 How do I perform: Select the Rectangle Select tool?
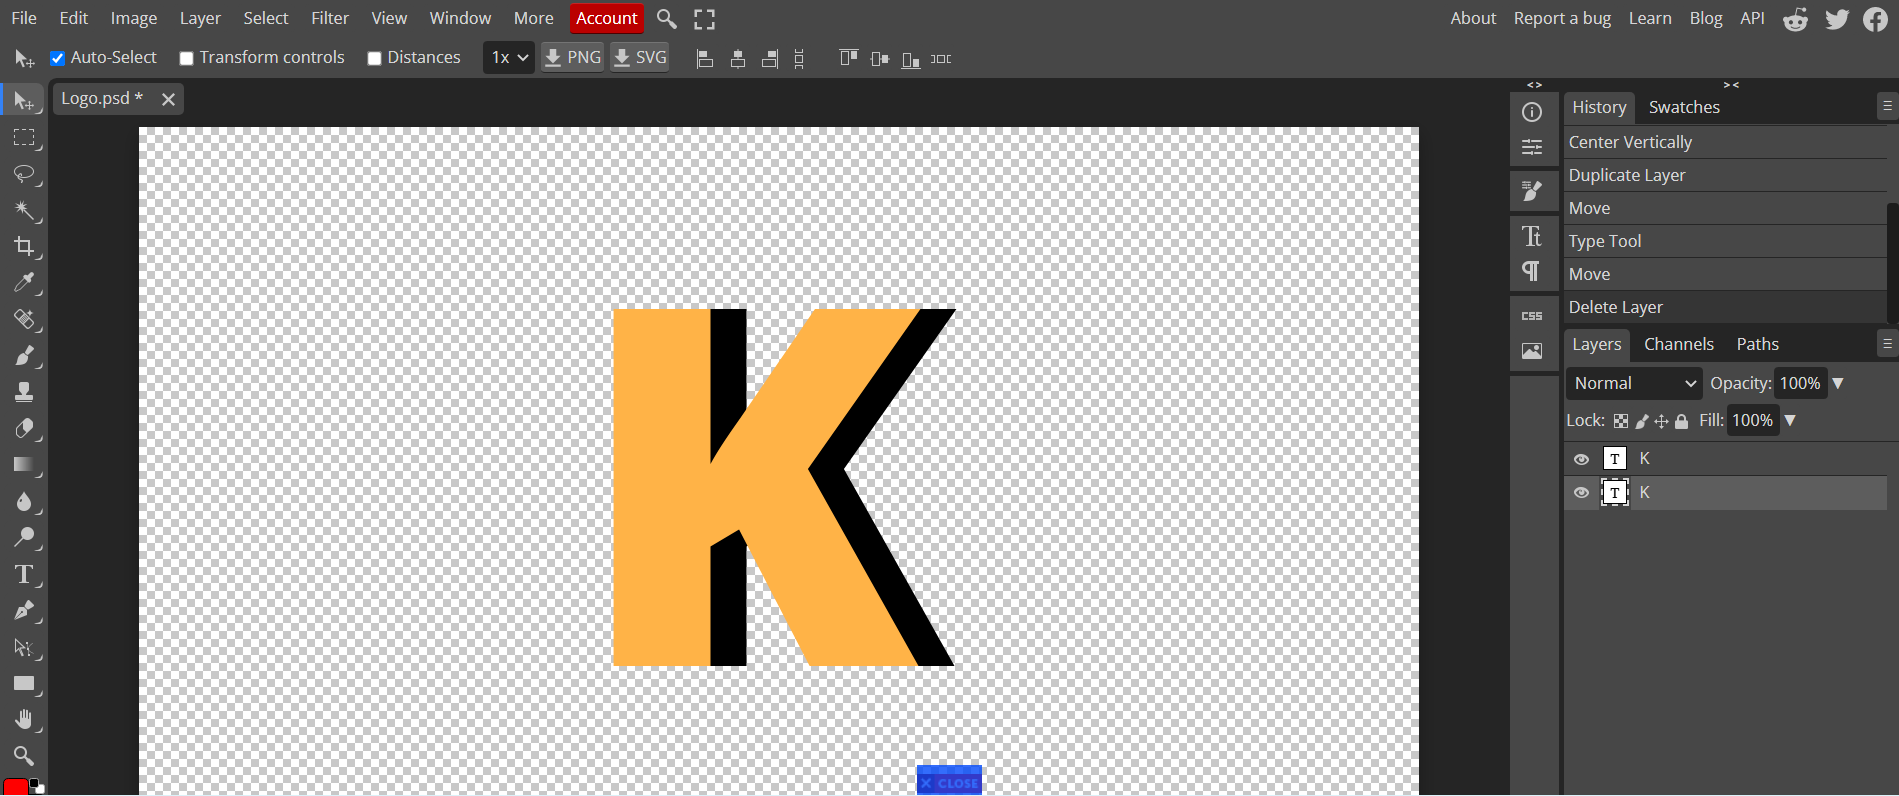(24, 138)
